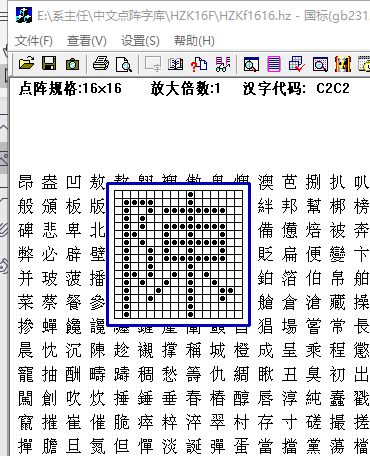Select the character 晨 in the grid
The height and width of the screenshot is (456, 370).
point(26,350)
